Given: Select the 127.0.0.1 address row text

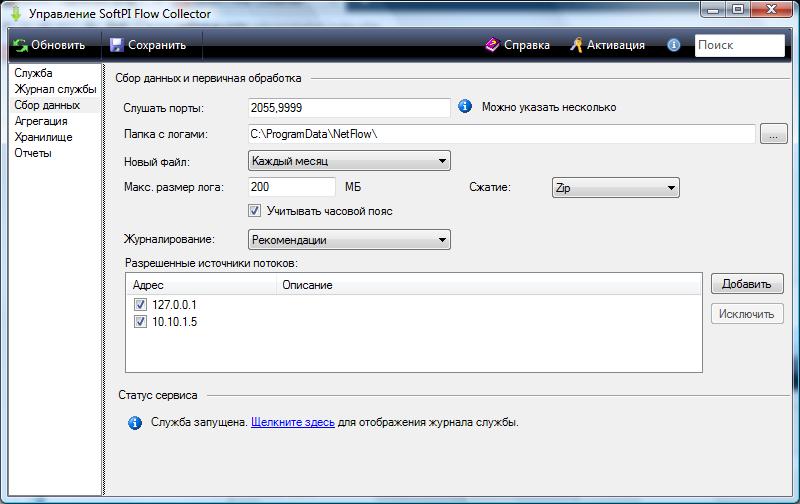Looking at the screenshot, I should (x=174, y=305).
